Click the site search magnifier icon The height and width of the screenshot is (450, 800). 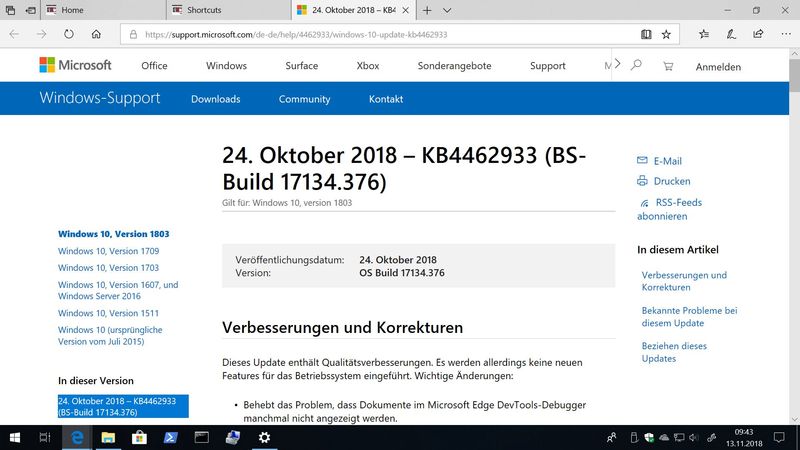click(x=636, y=65)
